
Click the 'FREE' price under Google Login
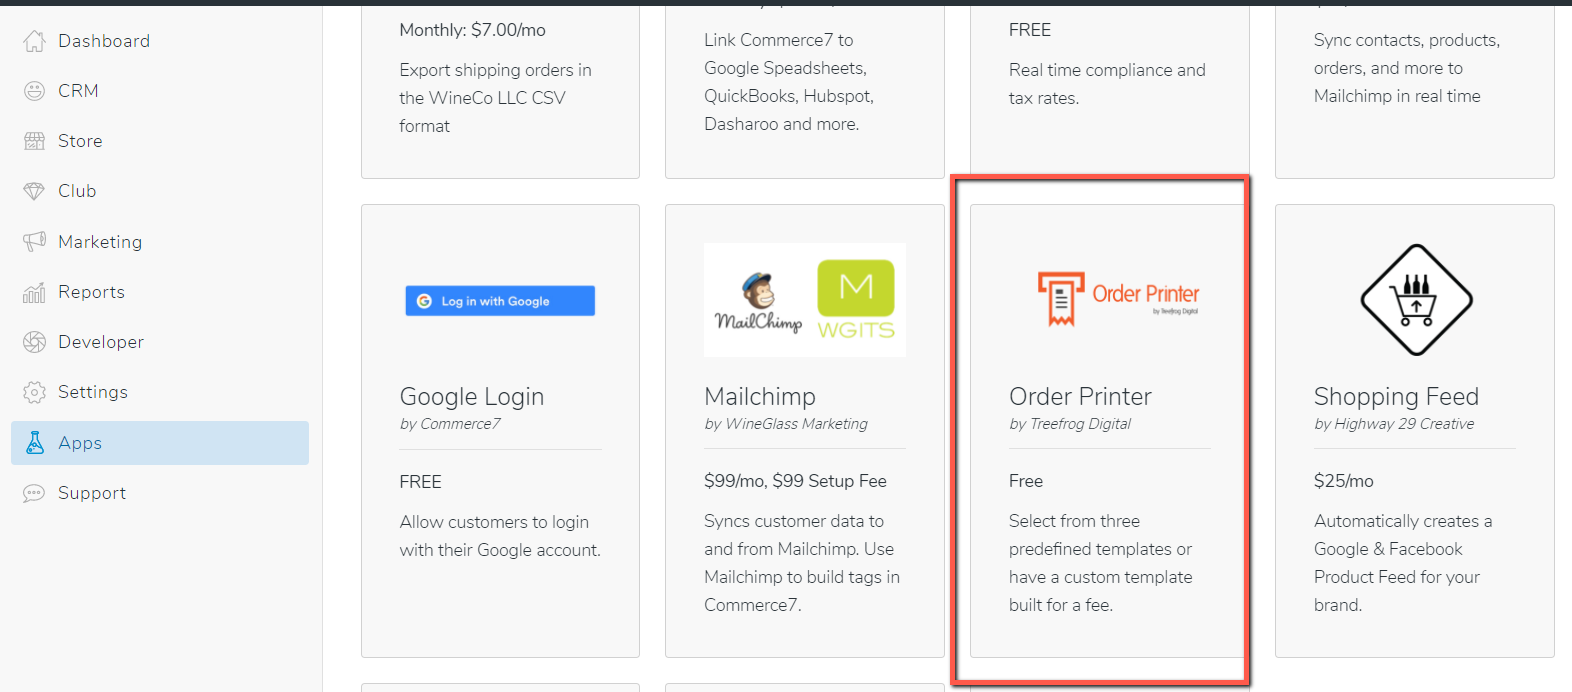[x=421, y=482]
